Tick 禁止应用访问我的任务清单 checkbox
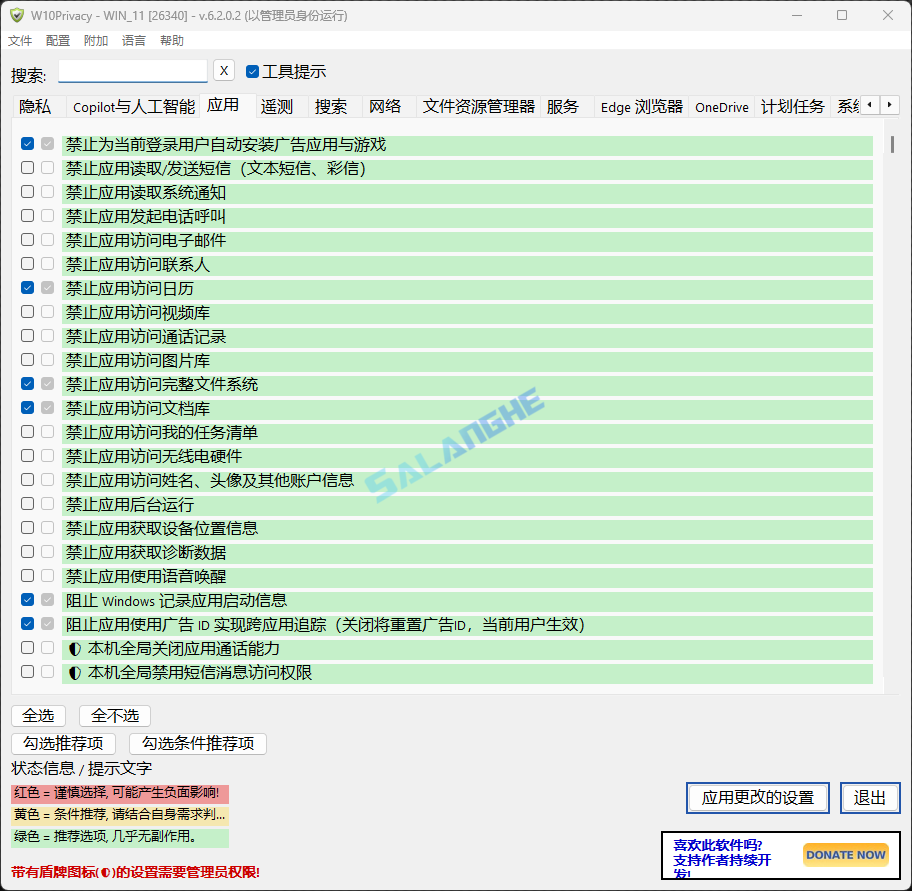This screenshot has height=891, width=912. 27,432
